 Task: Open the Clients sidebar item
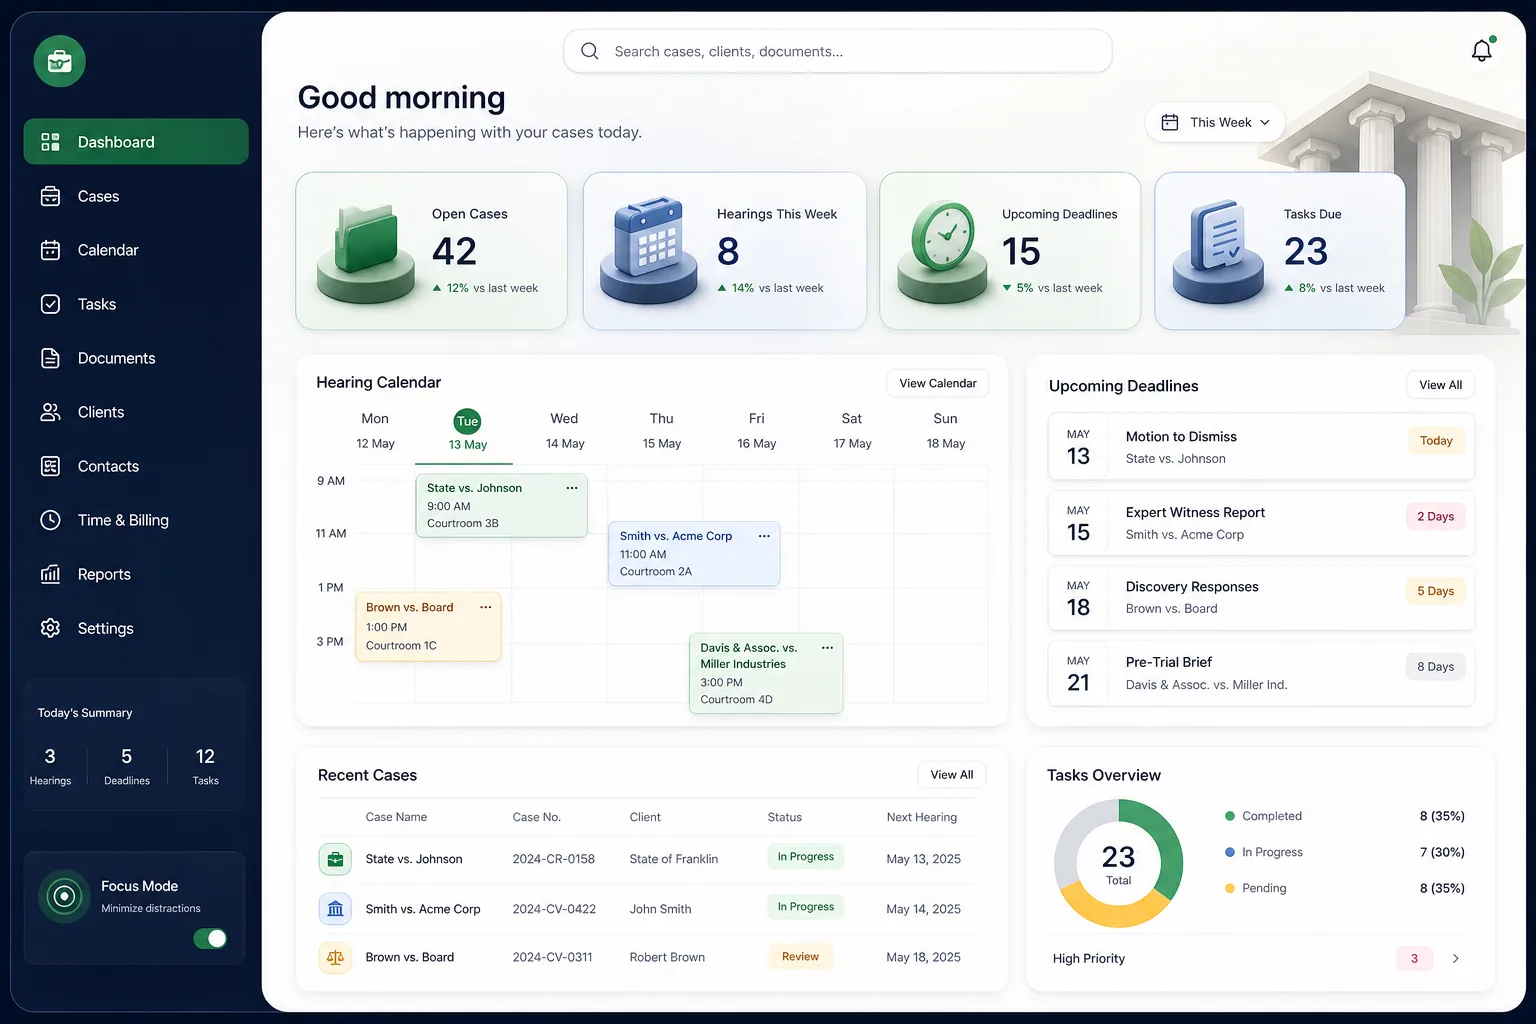pos(136,412)
